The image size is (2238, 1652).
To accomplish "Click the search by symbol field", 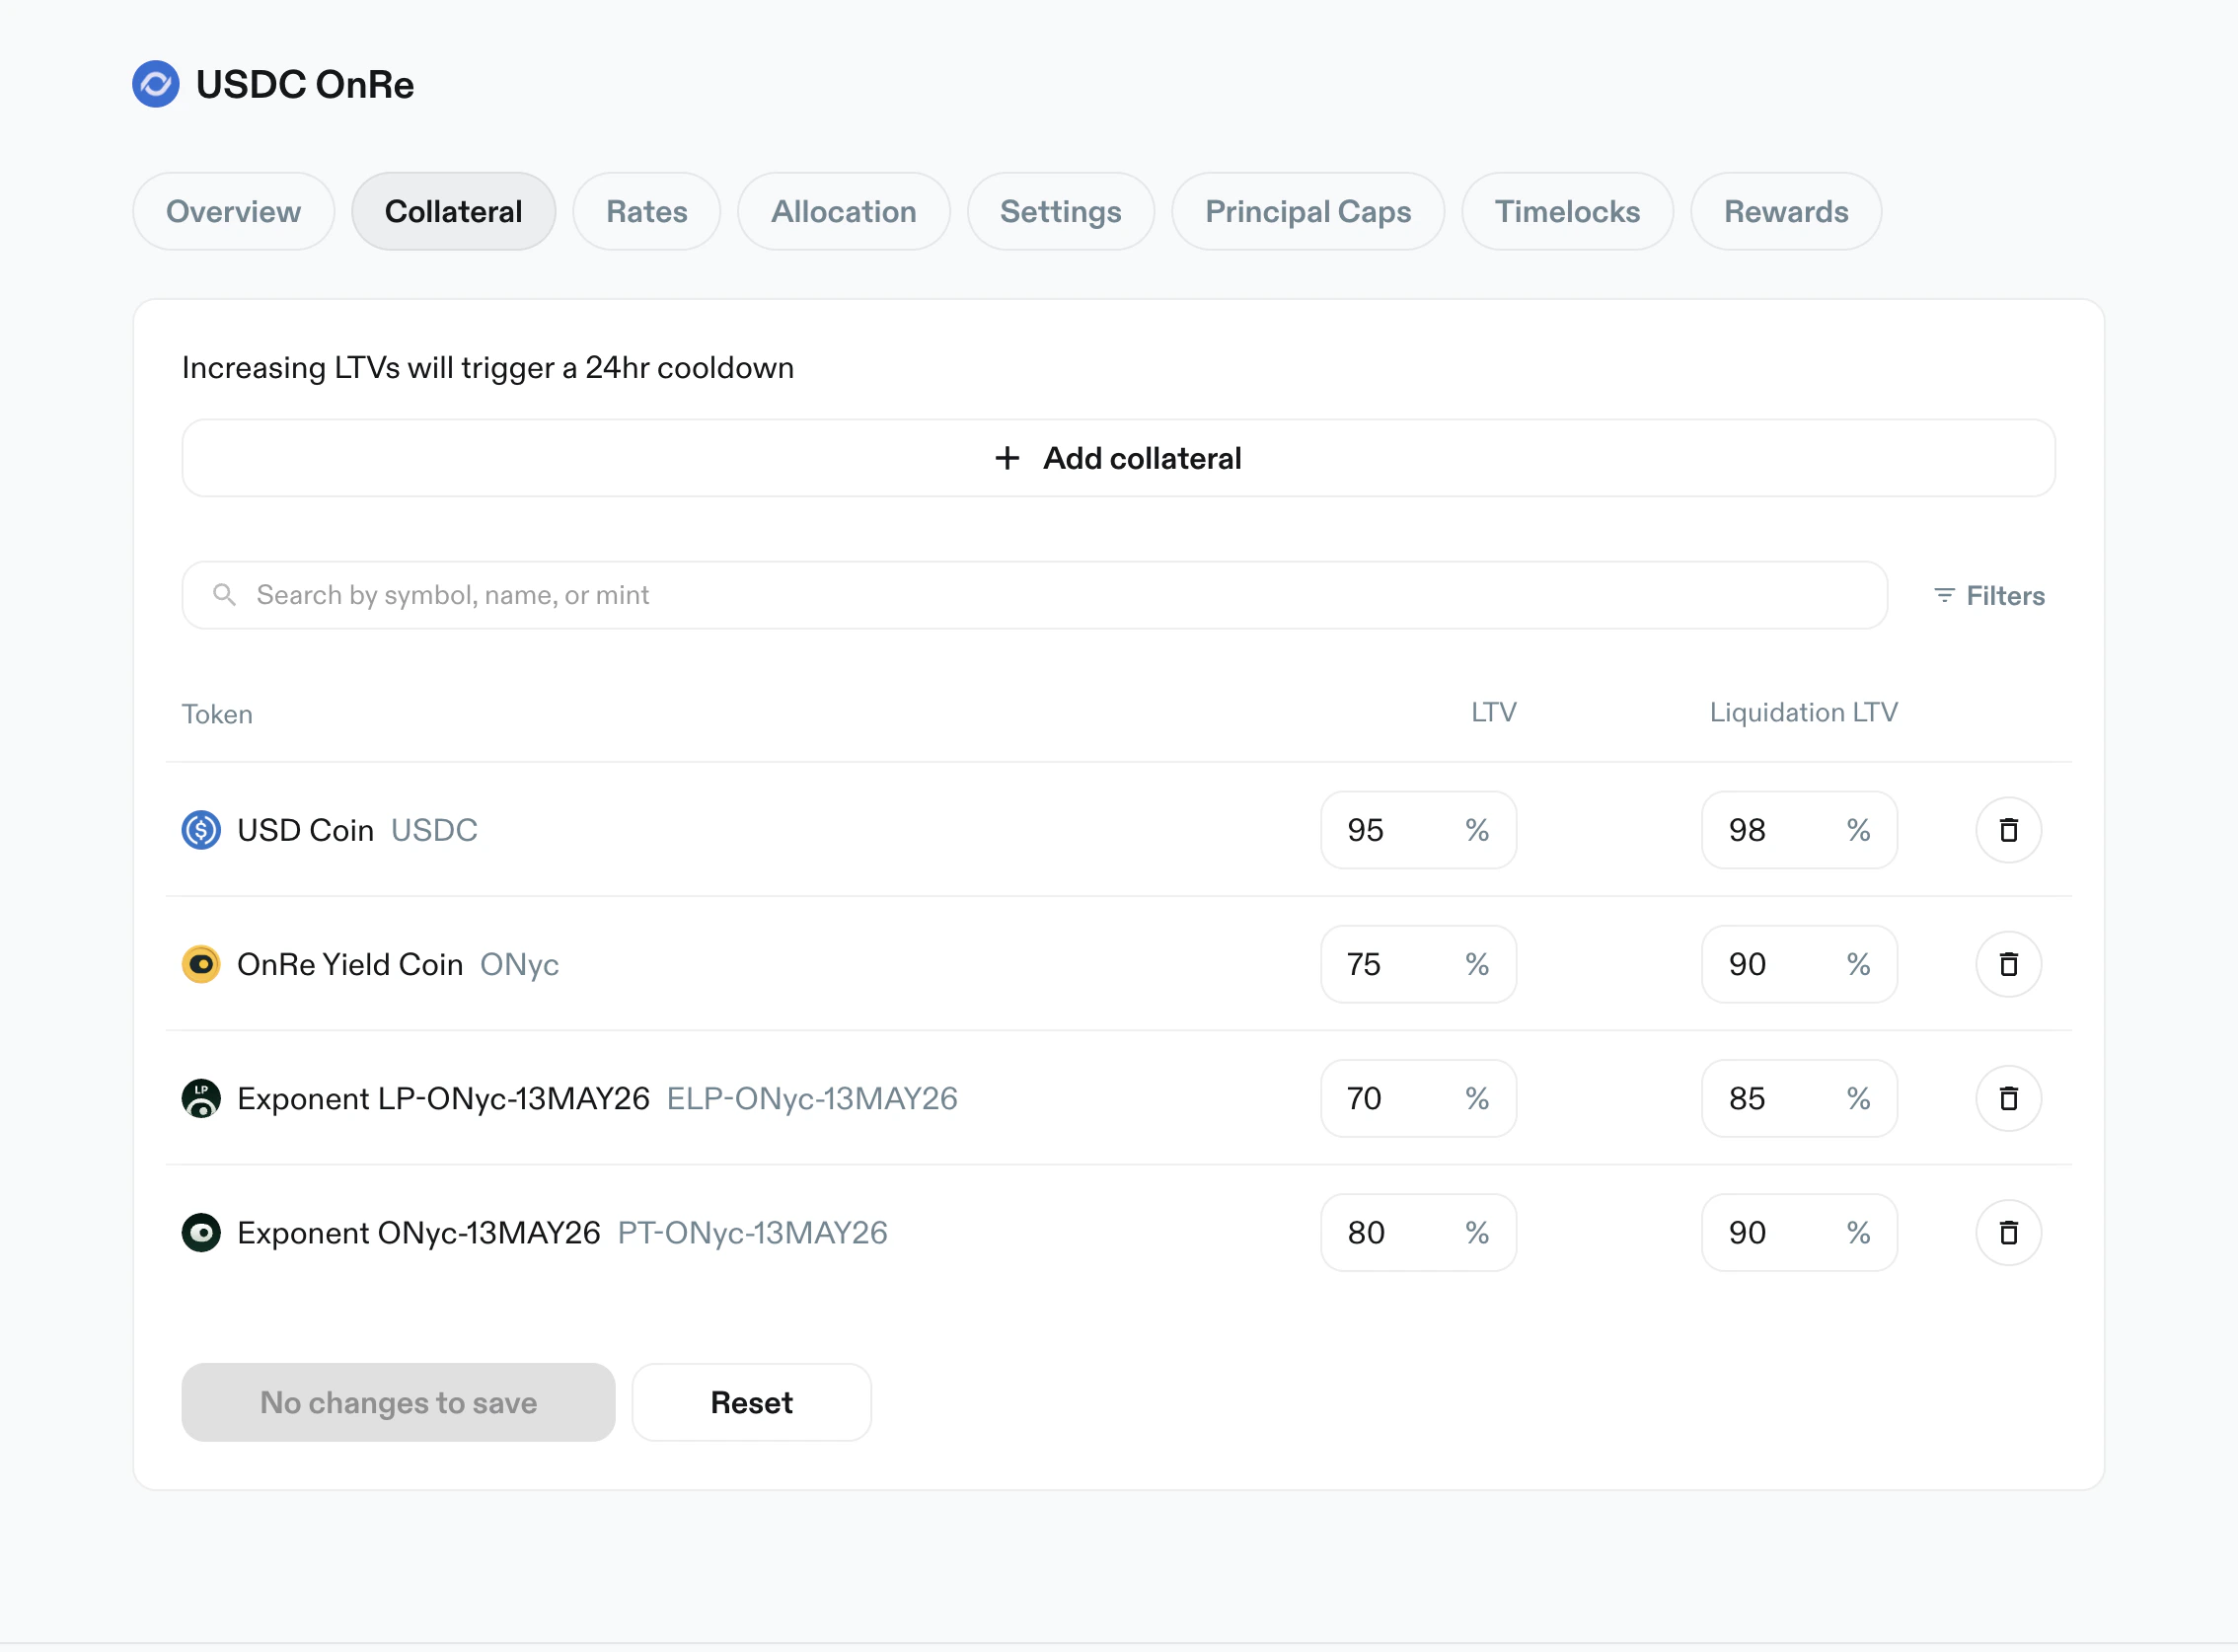I will pos(1034,596).
